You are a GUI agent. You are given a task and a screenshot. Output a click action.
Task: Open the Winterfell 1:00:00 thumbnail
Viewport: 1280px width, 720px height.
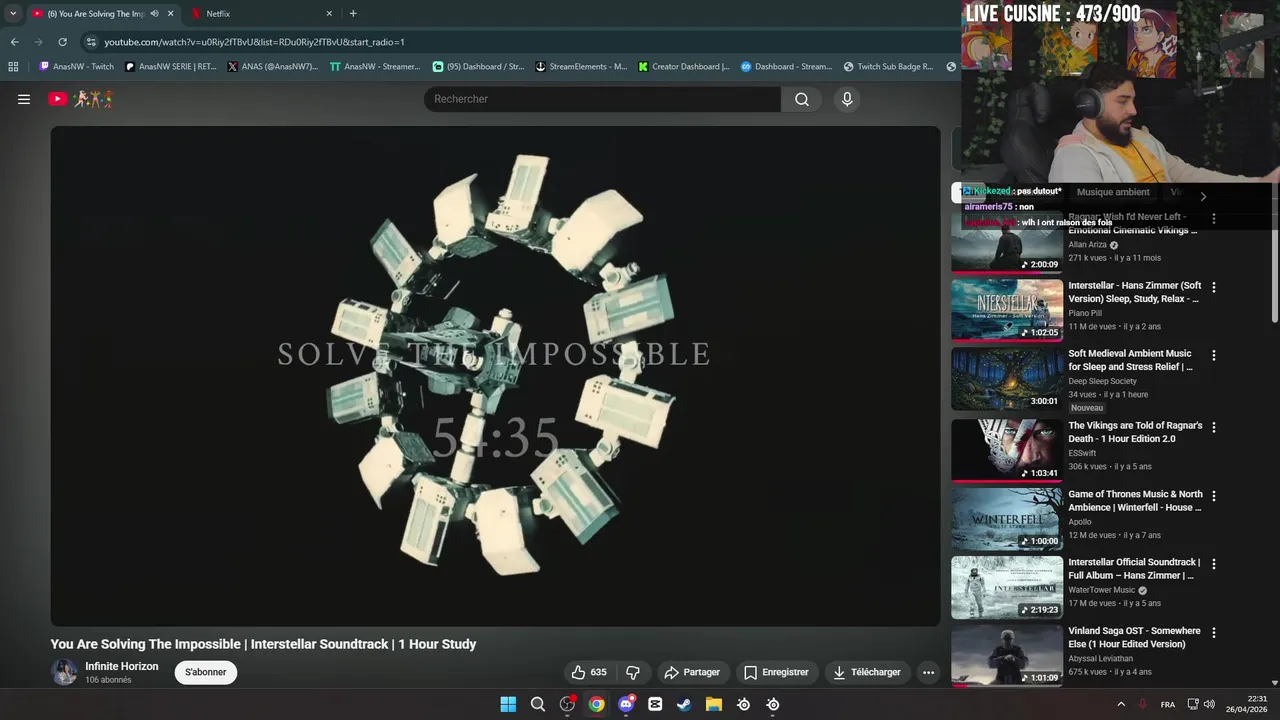click(1006, 519)
